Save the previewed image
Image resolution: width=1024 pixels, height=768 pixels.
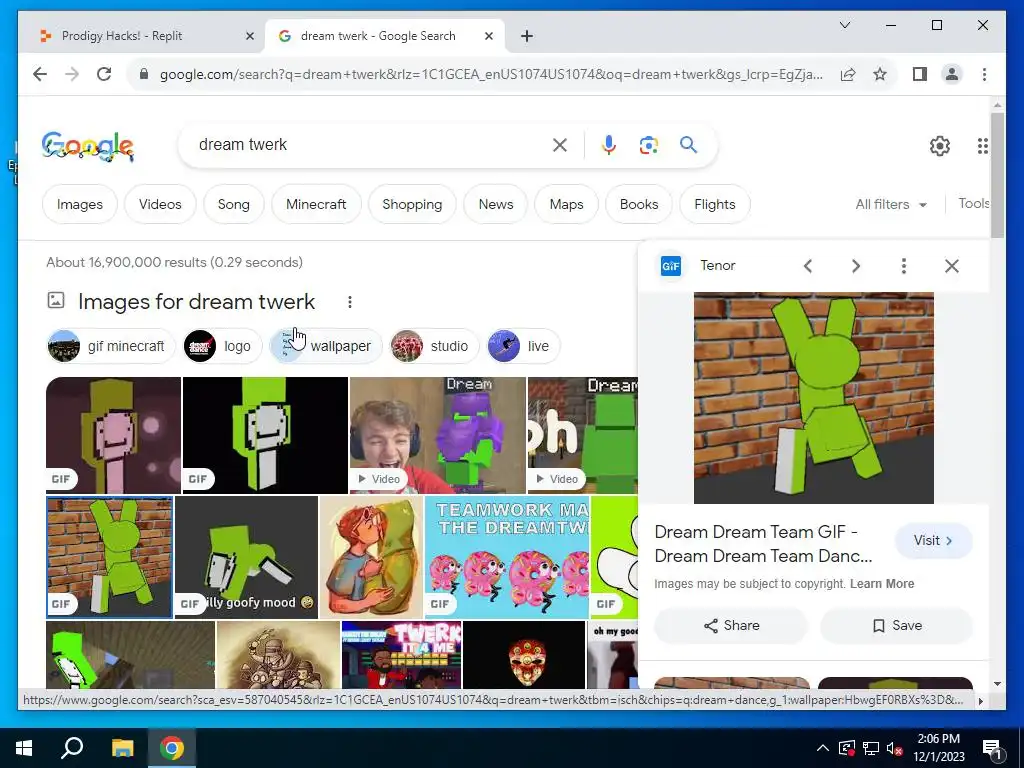tap(897, 626)
